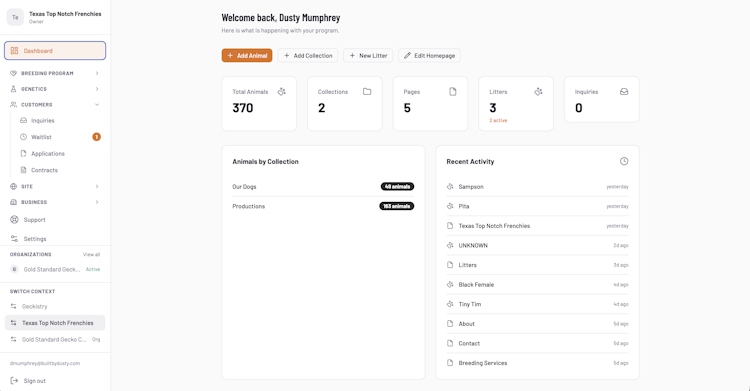Click the 2 active litters text

coord(498,121)
